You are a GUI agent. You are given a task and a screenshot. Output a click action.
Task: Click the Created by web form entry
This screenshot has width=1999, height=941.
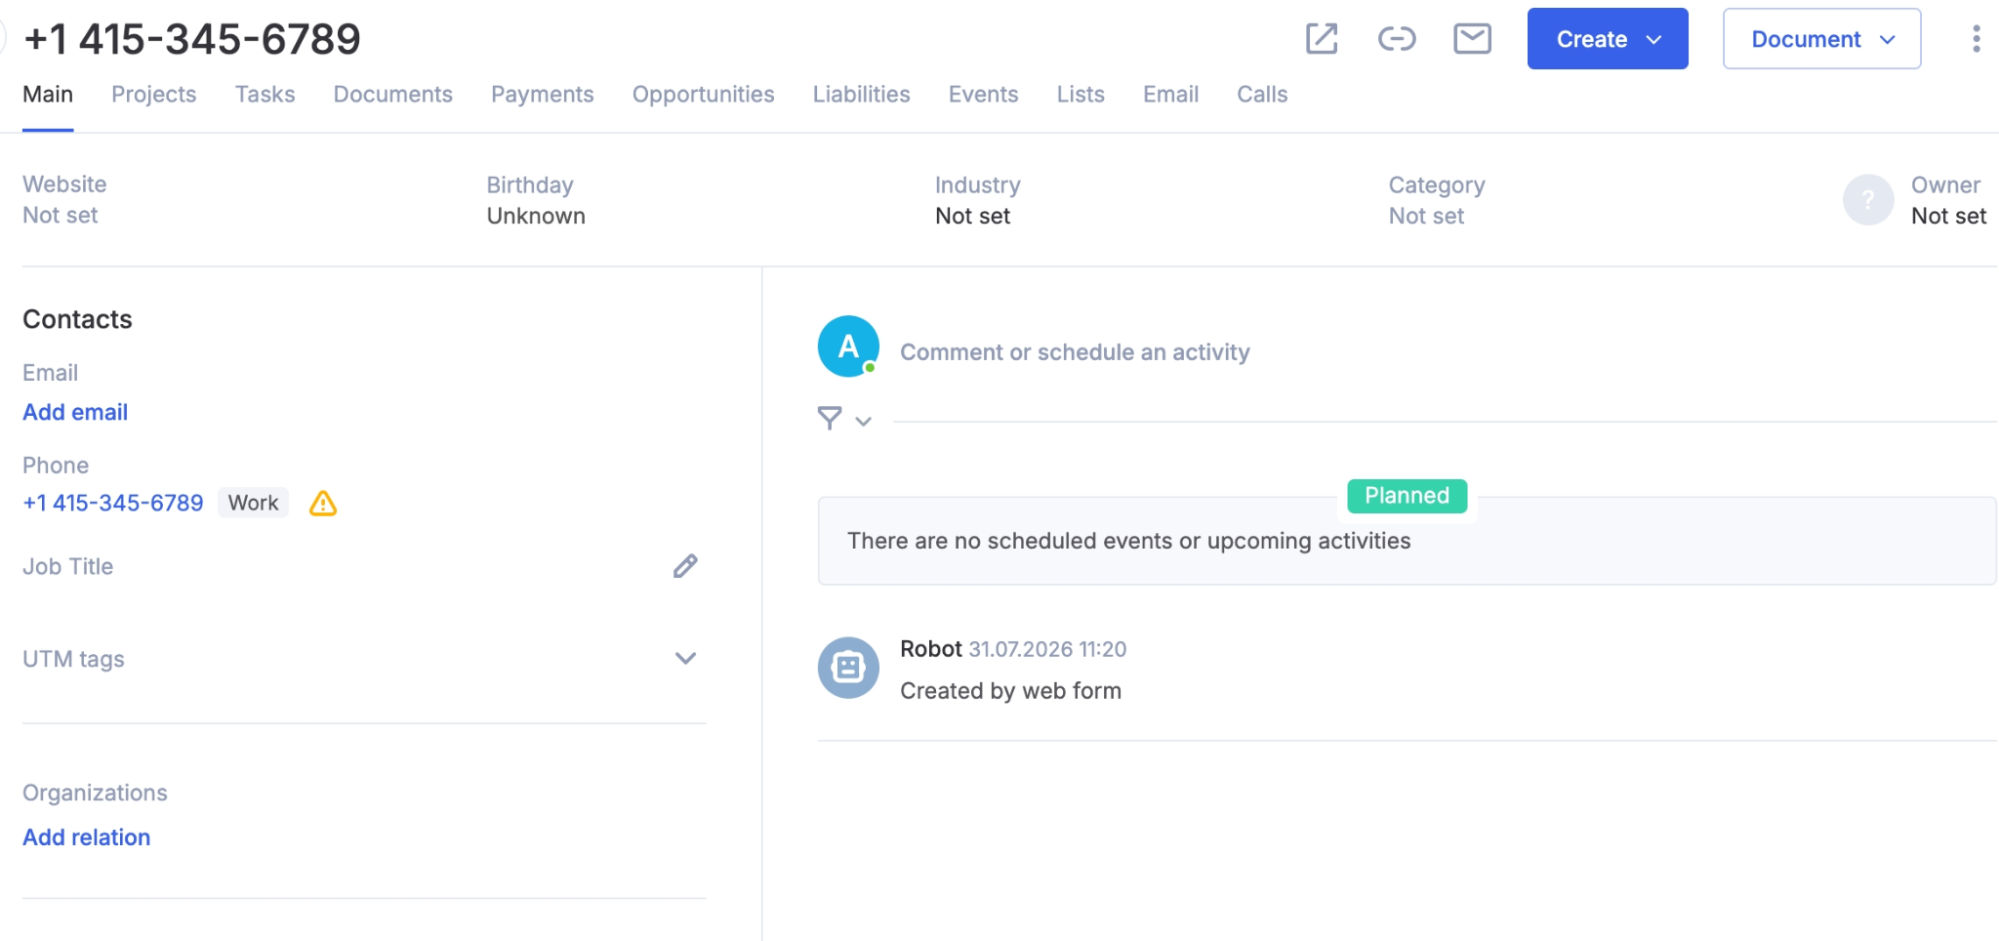[x=1010, y=691]
